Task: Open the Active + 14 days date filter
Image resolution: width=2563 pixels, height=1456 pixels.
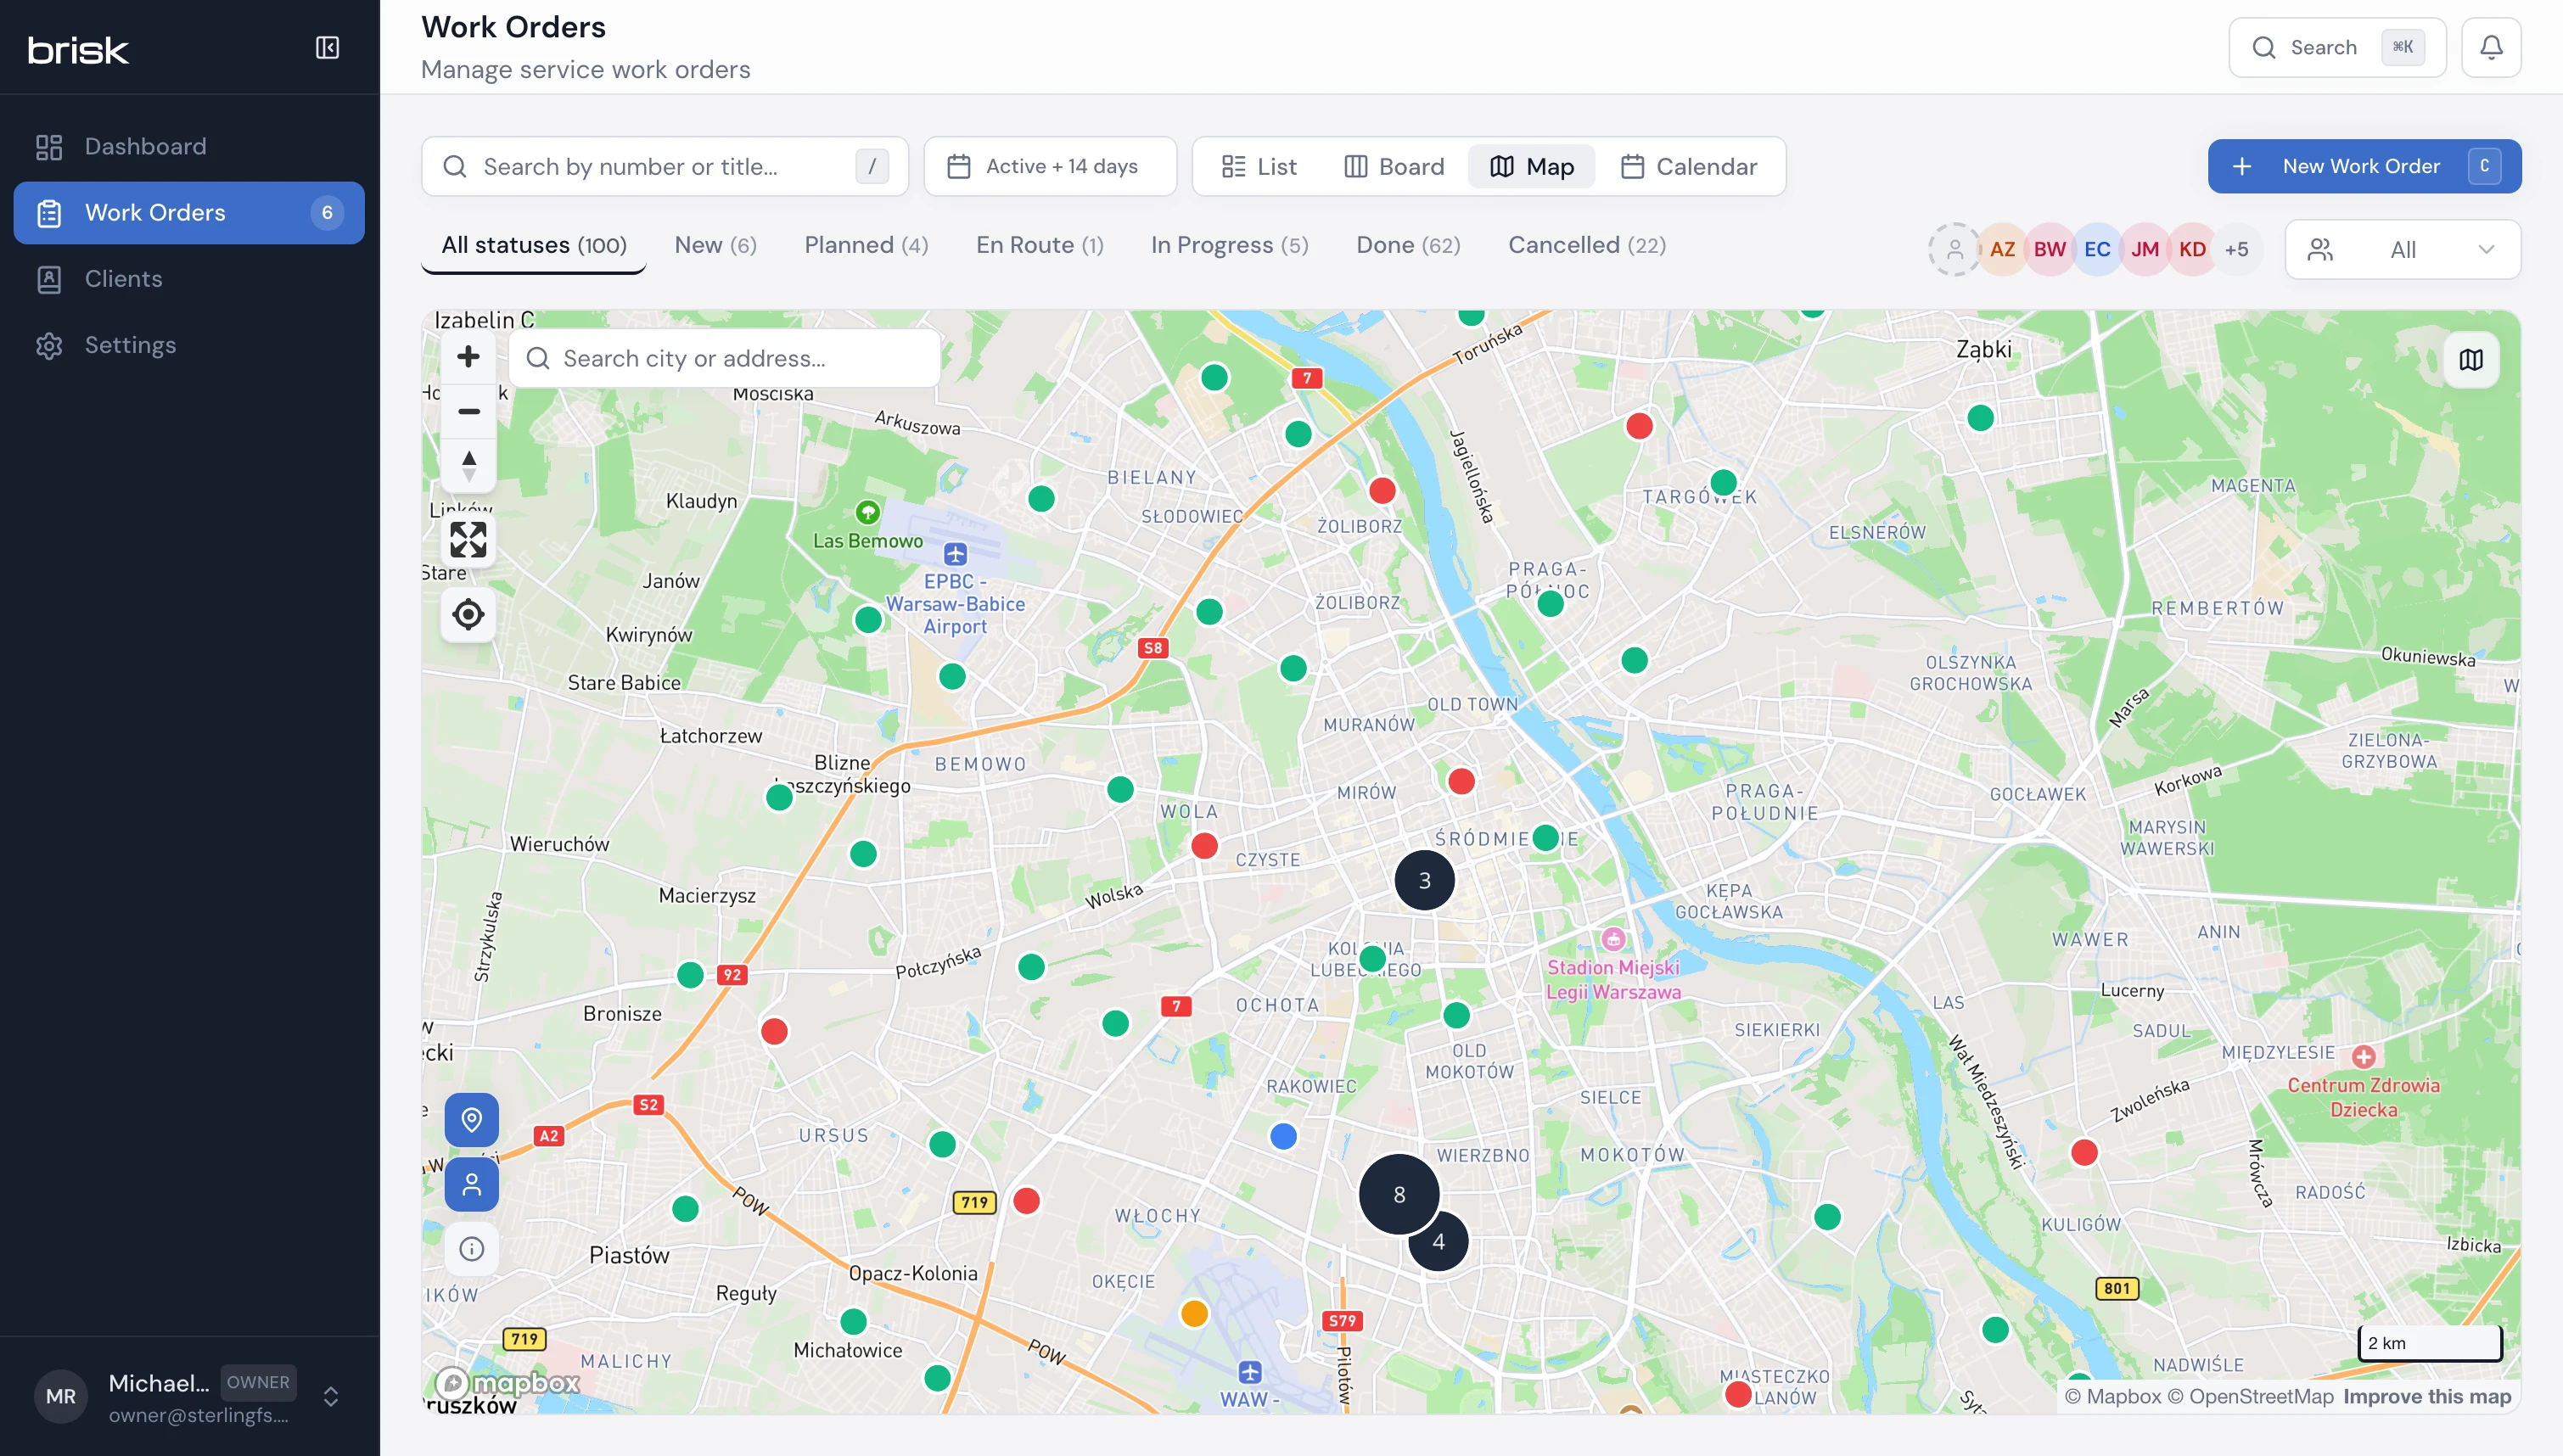Action: 1050,167
